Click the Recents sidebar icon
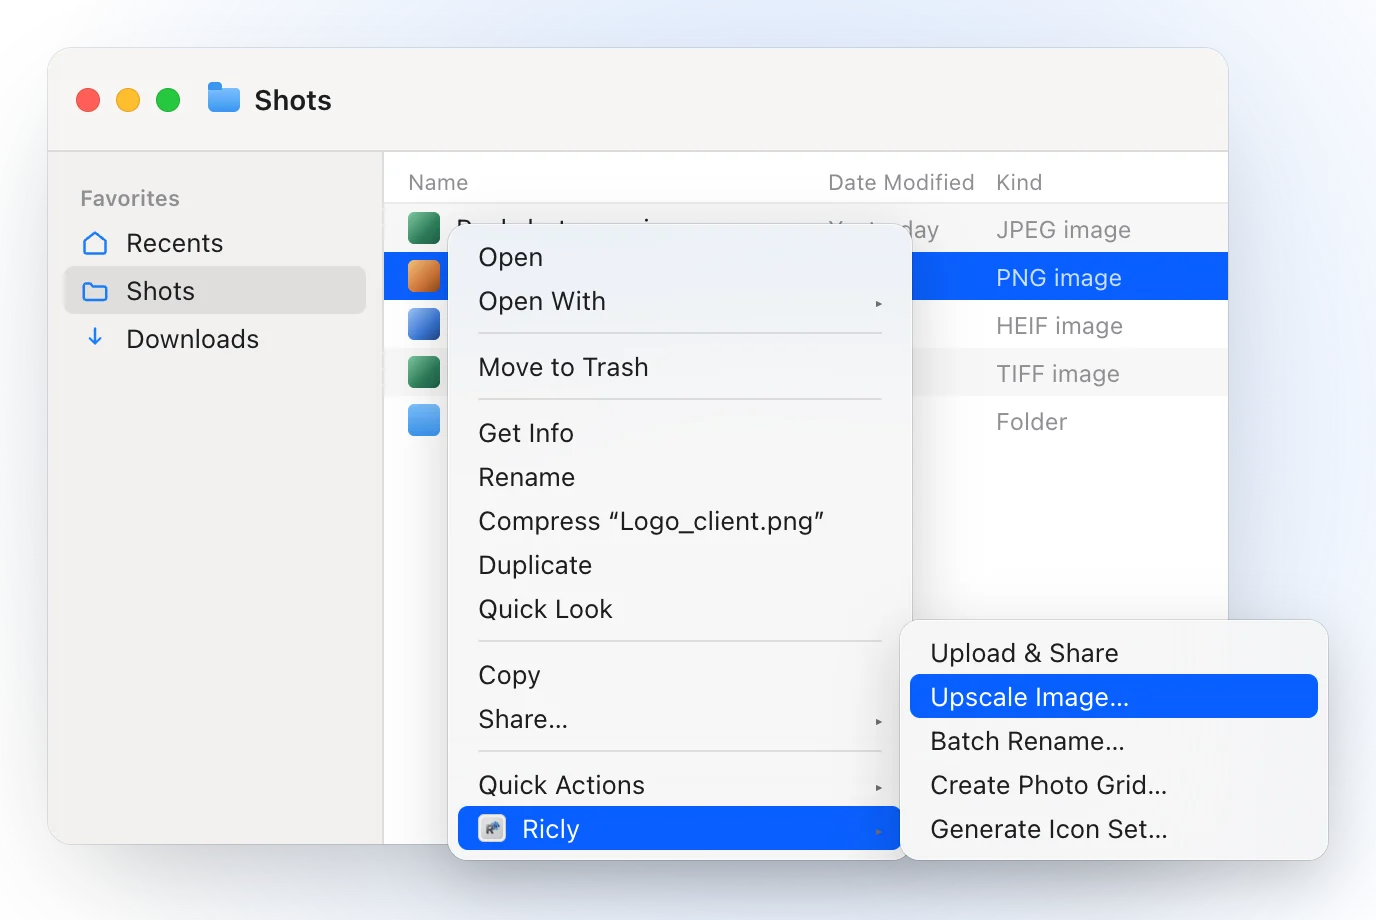 click(x=95, y=243)
